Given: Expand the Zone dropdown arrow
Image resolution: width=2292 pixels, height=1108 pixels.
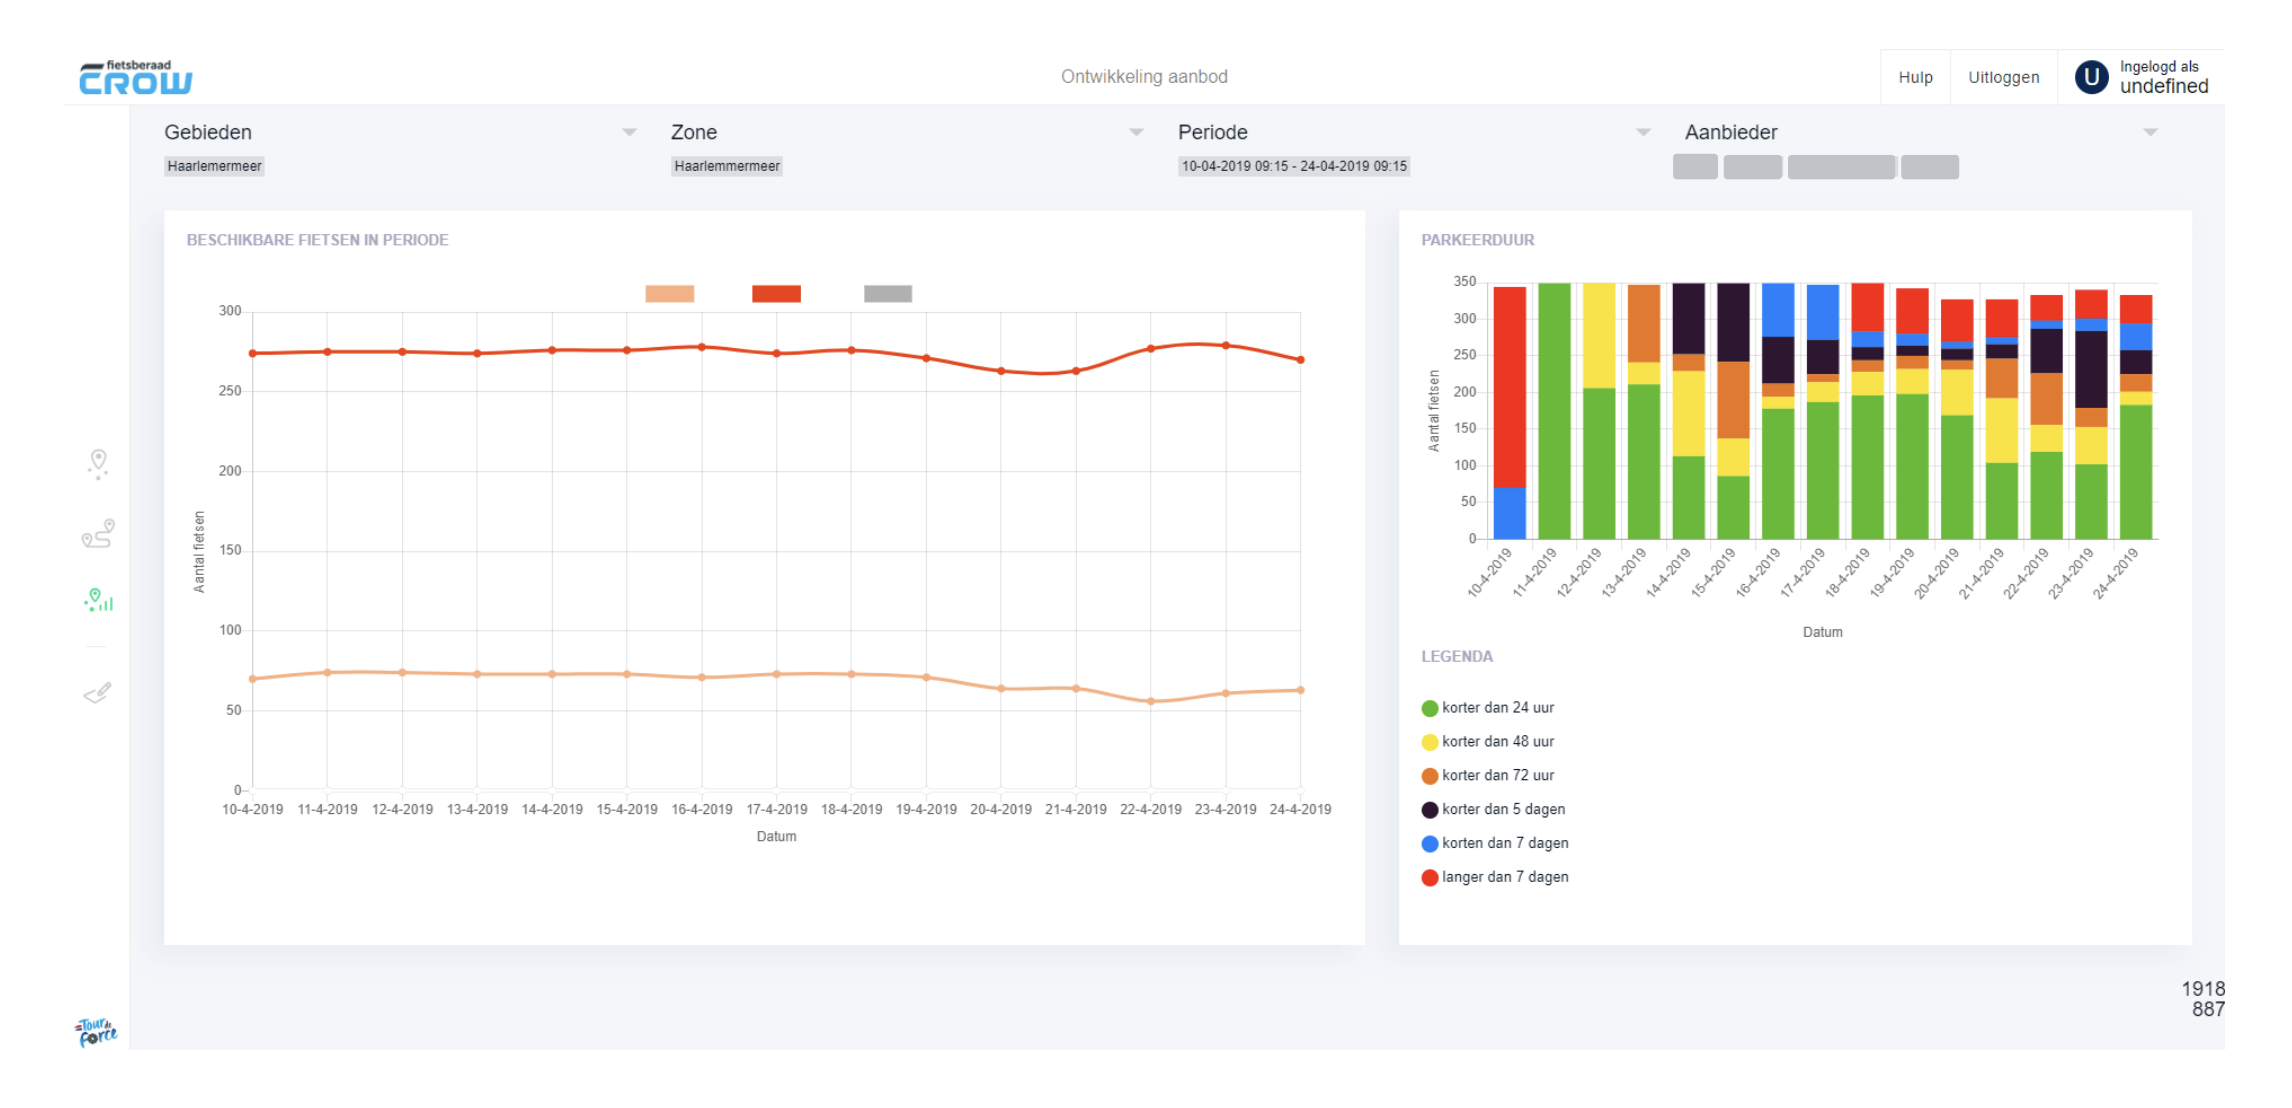Looking at the screenshot, I should coord(1136,132).
